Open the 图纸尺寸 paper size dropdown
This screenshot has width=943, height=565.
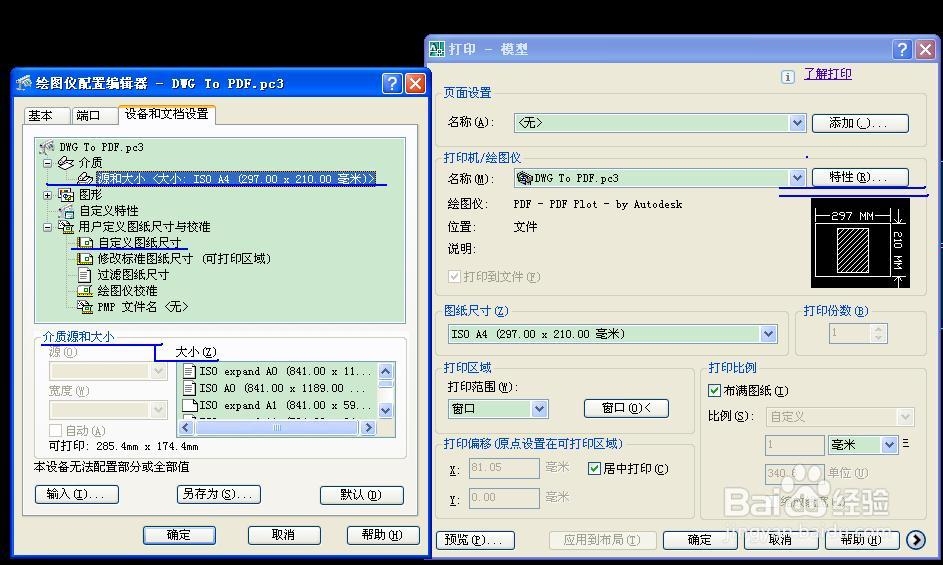(768, 334)
